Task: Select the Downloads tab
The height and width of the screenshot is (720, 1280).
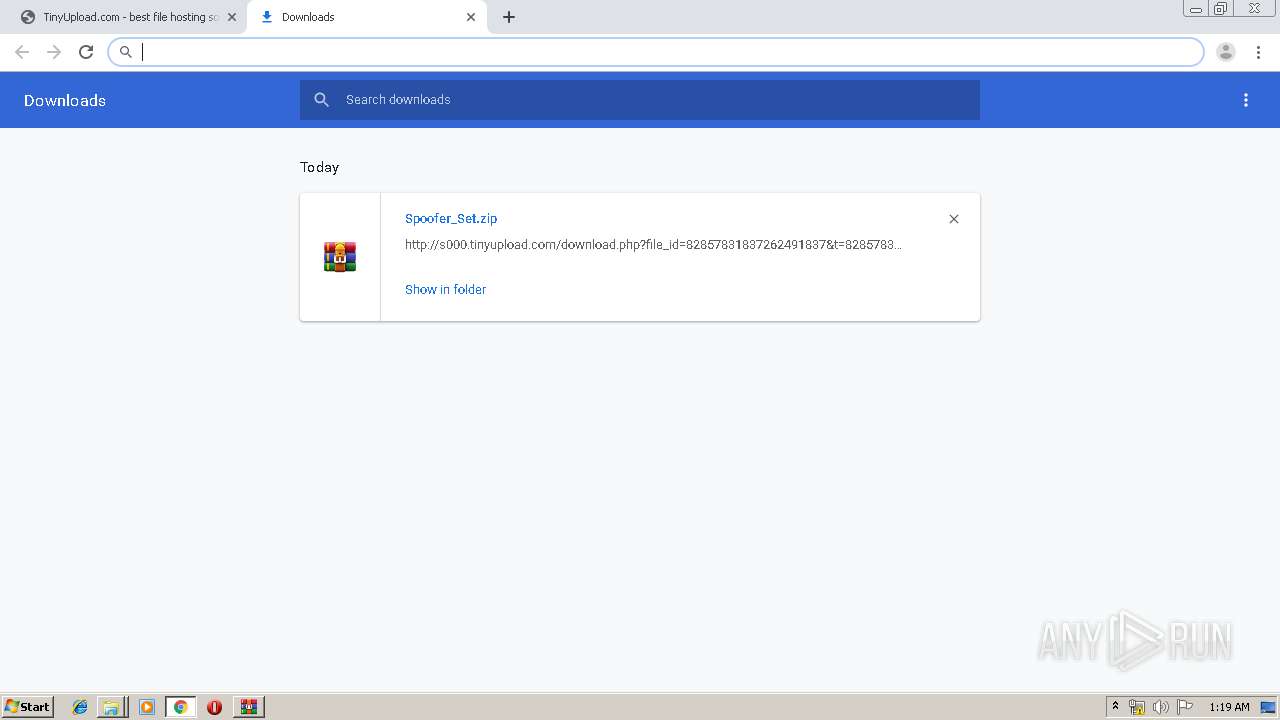Action: [x=366, y=17]
